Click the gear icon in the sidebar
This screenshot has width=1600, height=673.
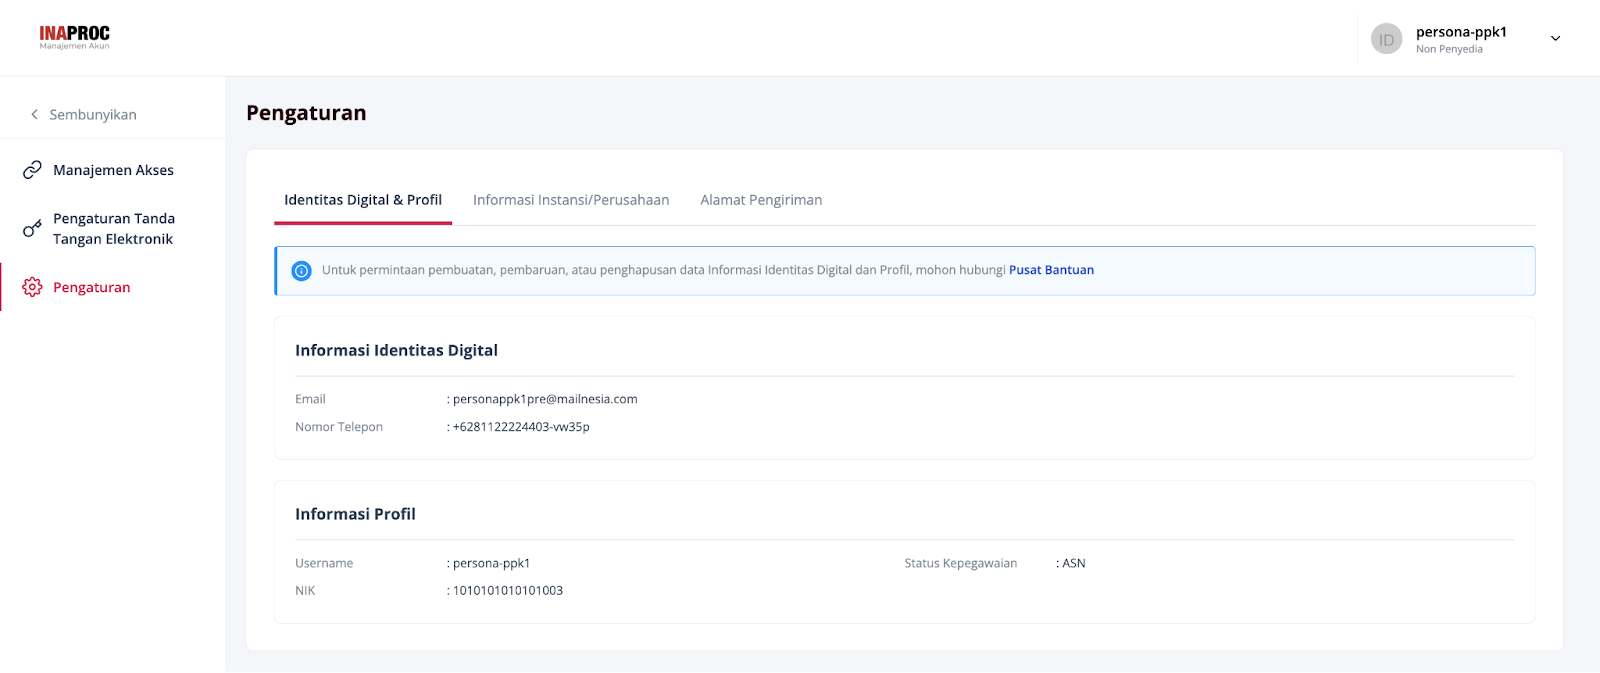[x=32, y=287]
